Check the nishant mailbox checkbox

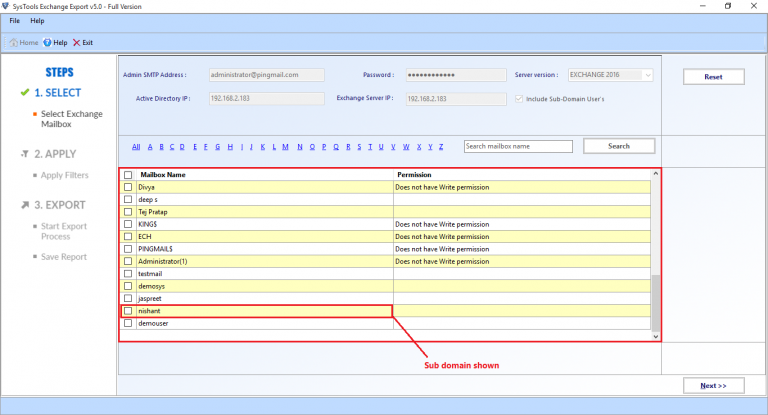pos(128,311)
